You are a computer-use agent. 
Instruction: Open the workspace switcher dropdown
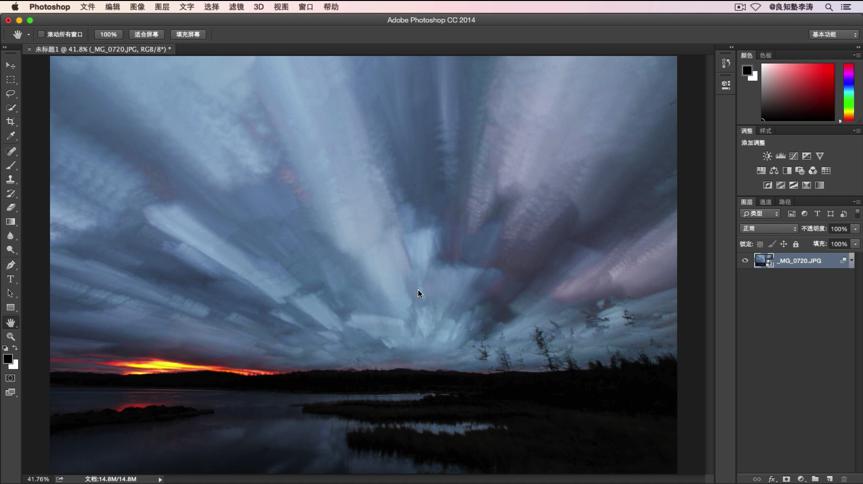tap(834, 34)
